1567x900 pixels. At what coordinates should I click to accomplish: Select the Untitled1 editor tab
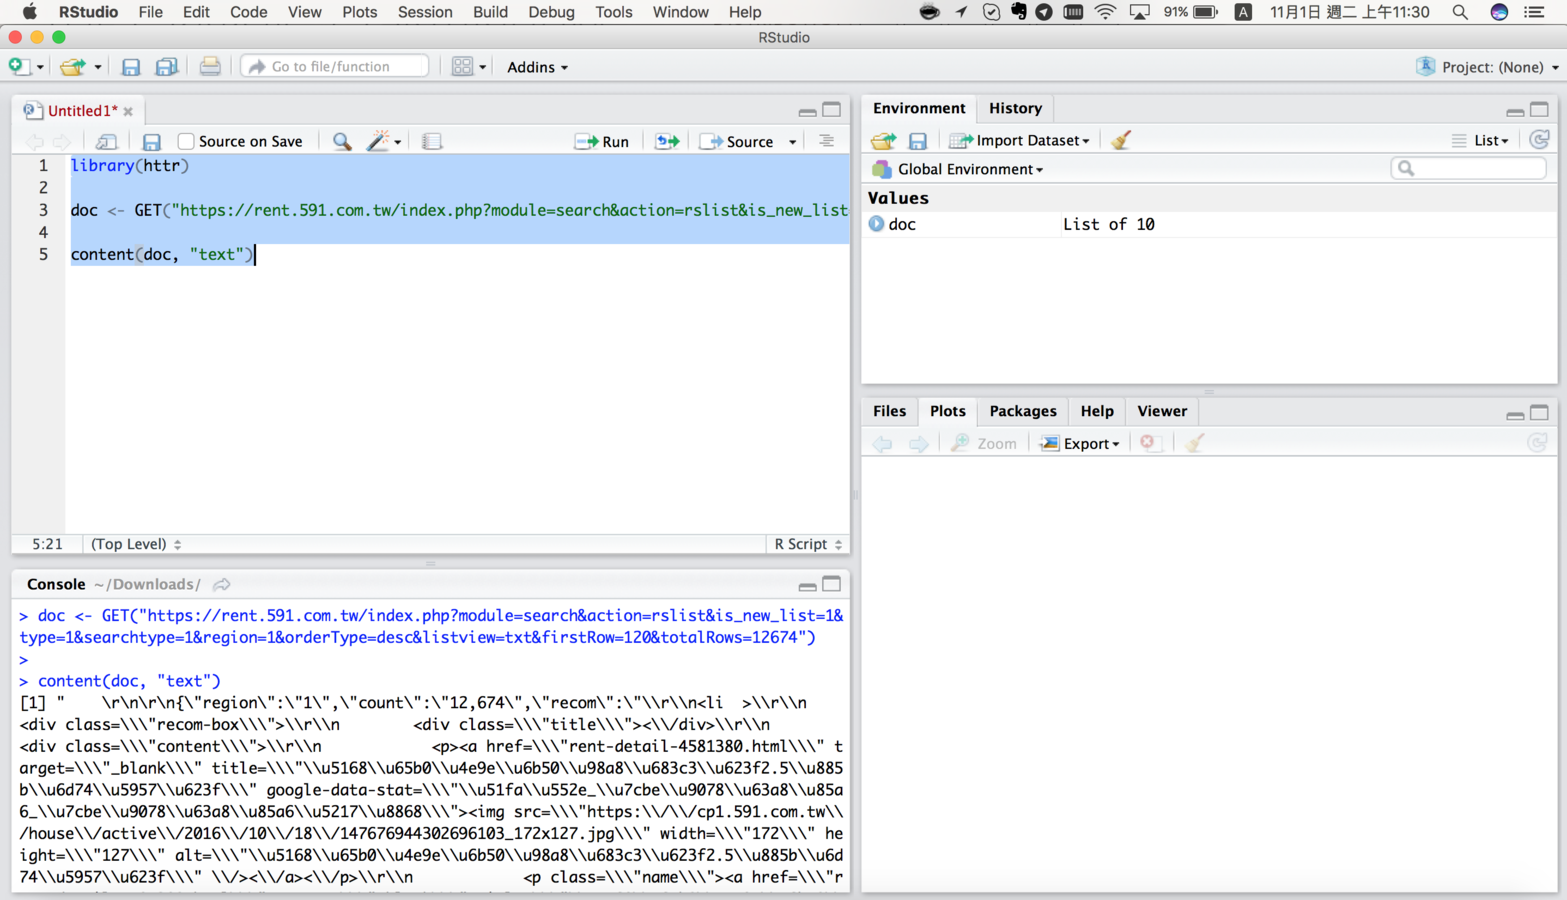tap(82, 111)
